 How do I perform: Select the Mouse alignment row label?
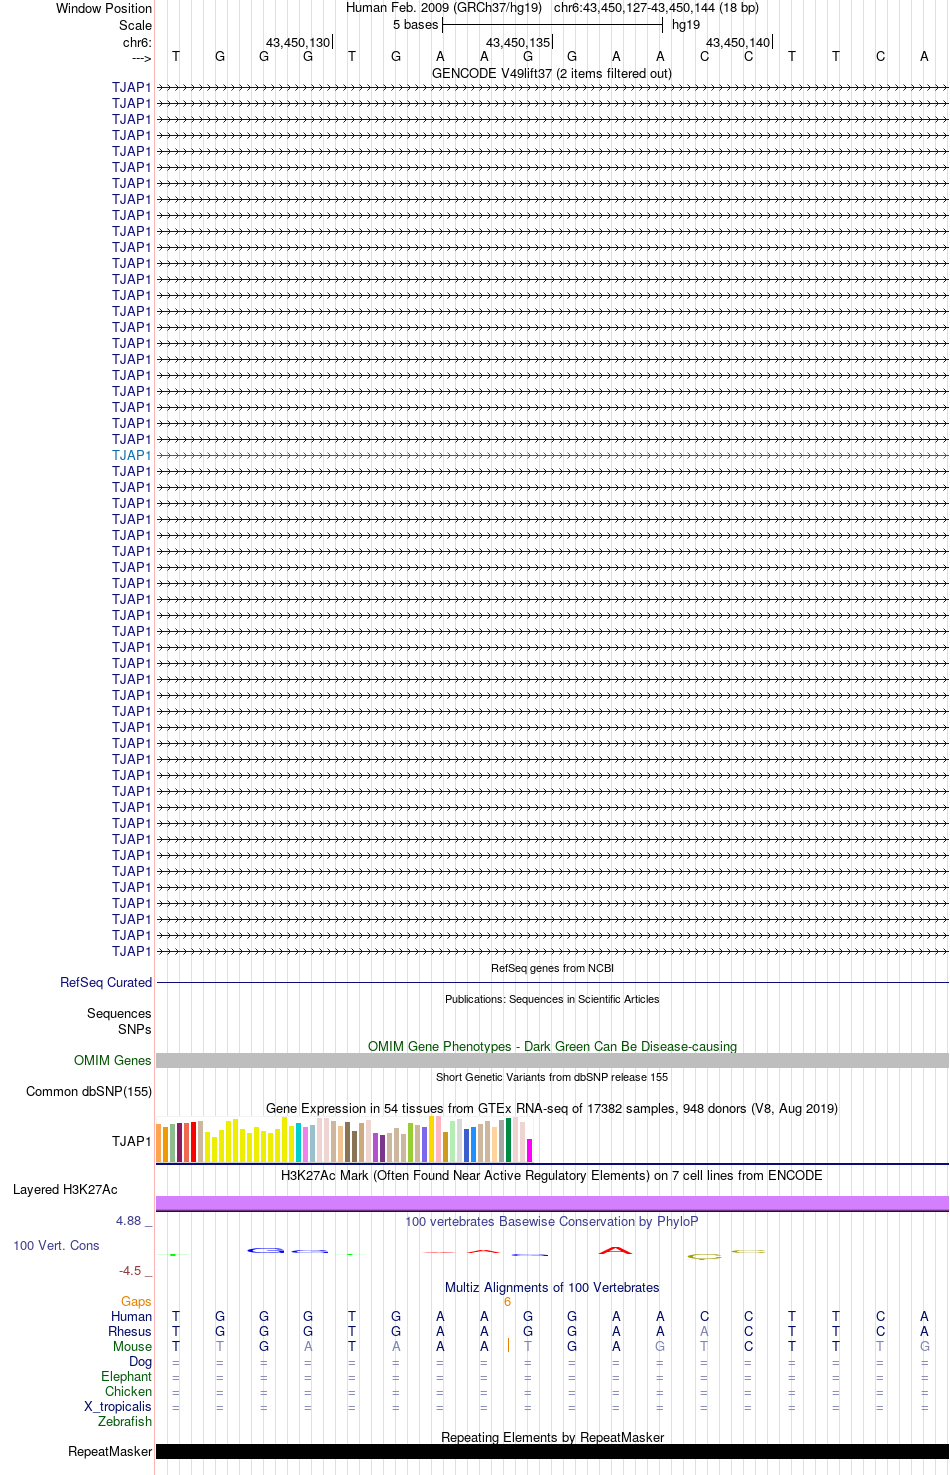pos(132,1347)
